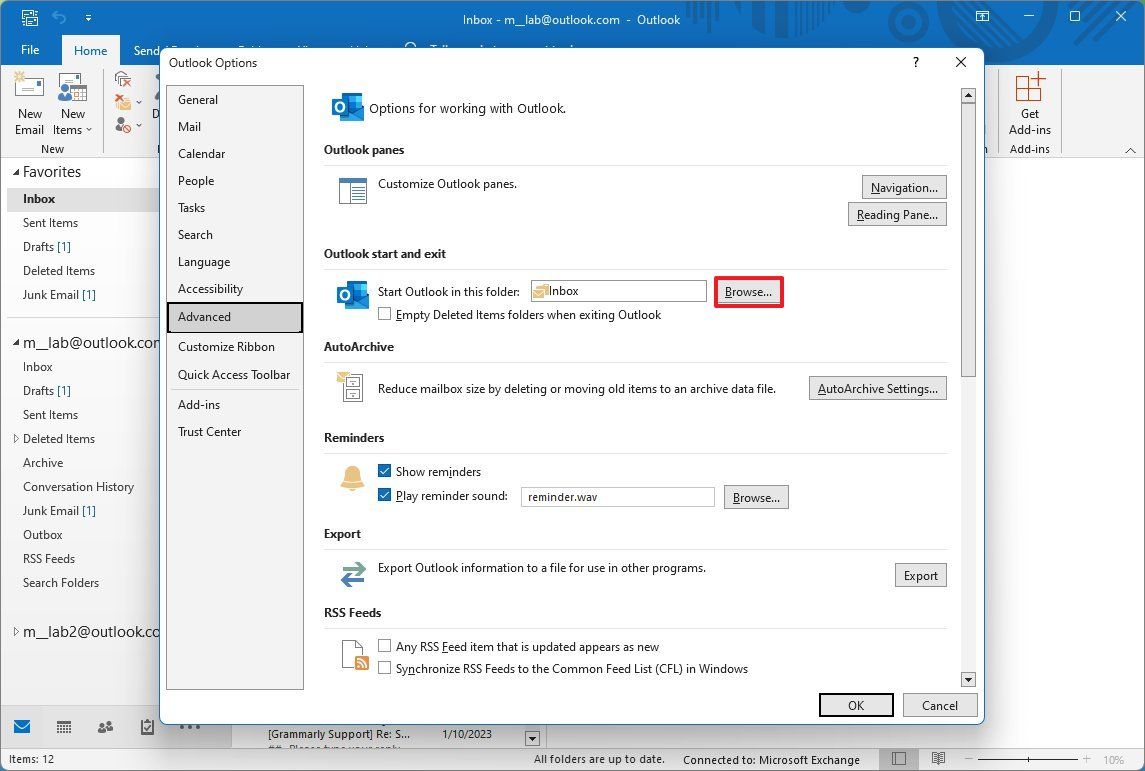
Task: Open more navigation options via ellipsis icon
Action: 190,727
